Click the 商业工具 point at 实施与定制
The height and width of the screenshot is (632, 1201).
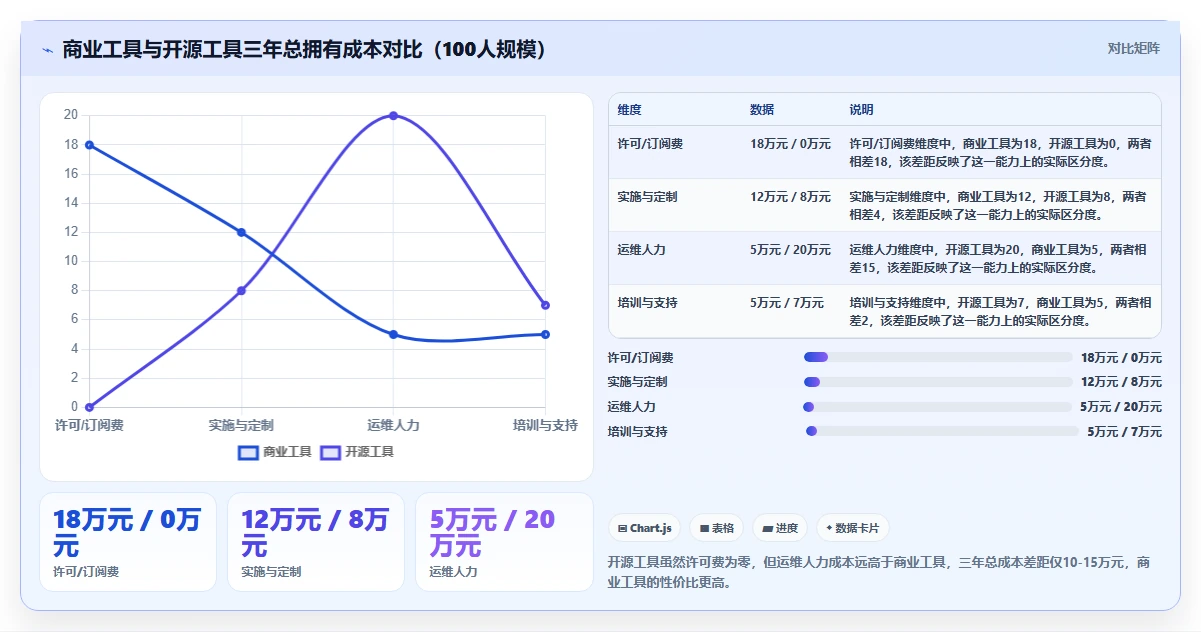click(x=241, y=232)
